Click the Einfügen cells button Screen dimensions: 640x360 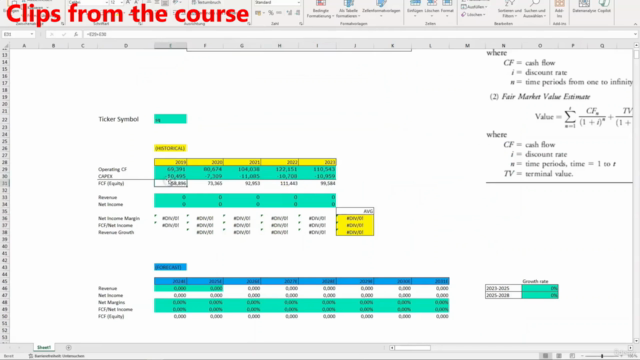[415, 9]
